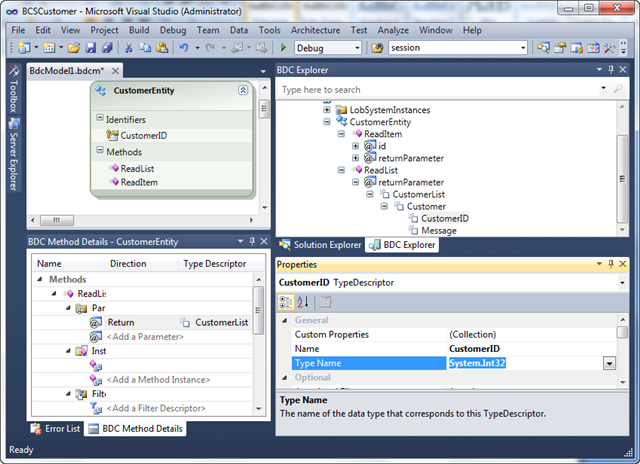Click the Undo toolbar icon

(184, 48)
